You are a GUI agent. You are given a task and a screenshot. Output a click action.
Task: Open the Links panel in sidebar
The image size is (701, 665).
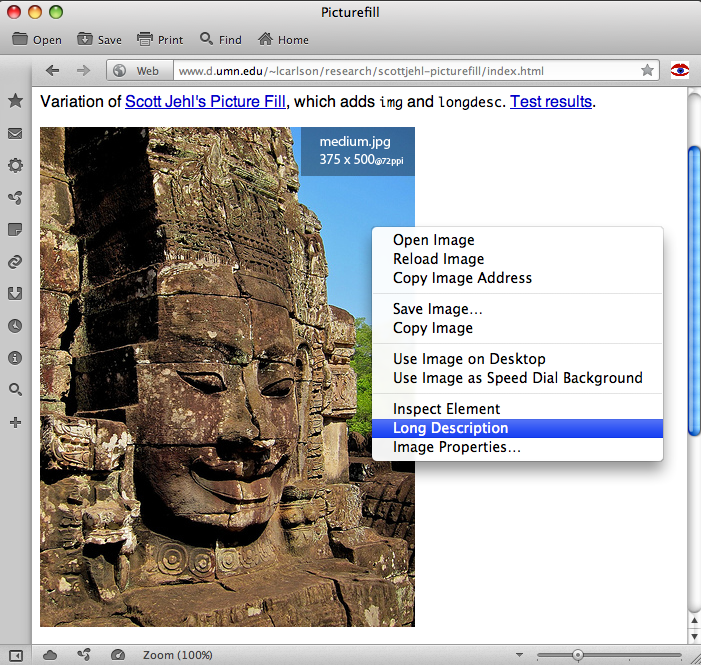15,261
